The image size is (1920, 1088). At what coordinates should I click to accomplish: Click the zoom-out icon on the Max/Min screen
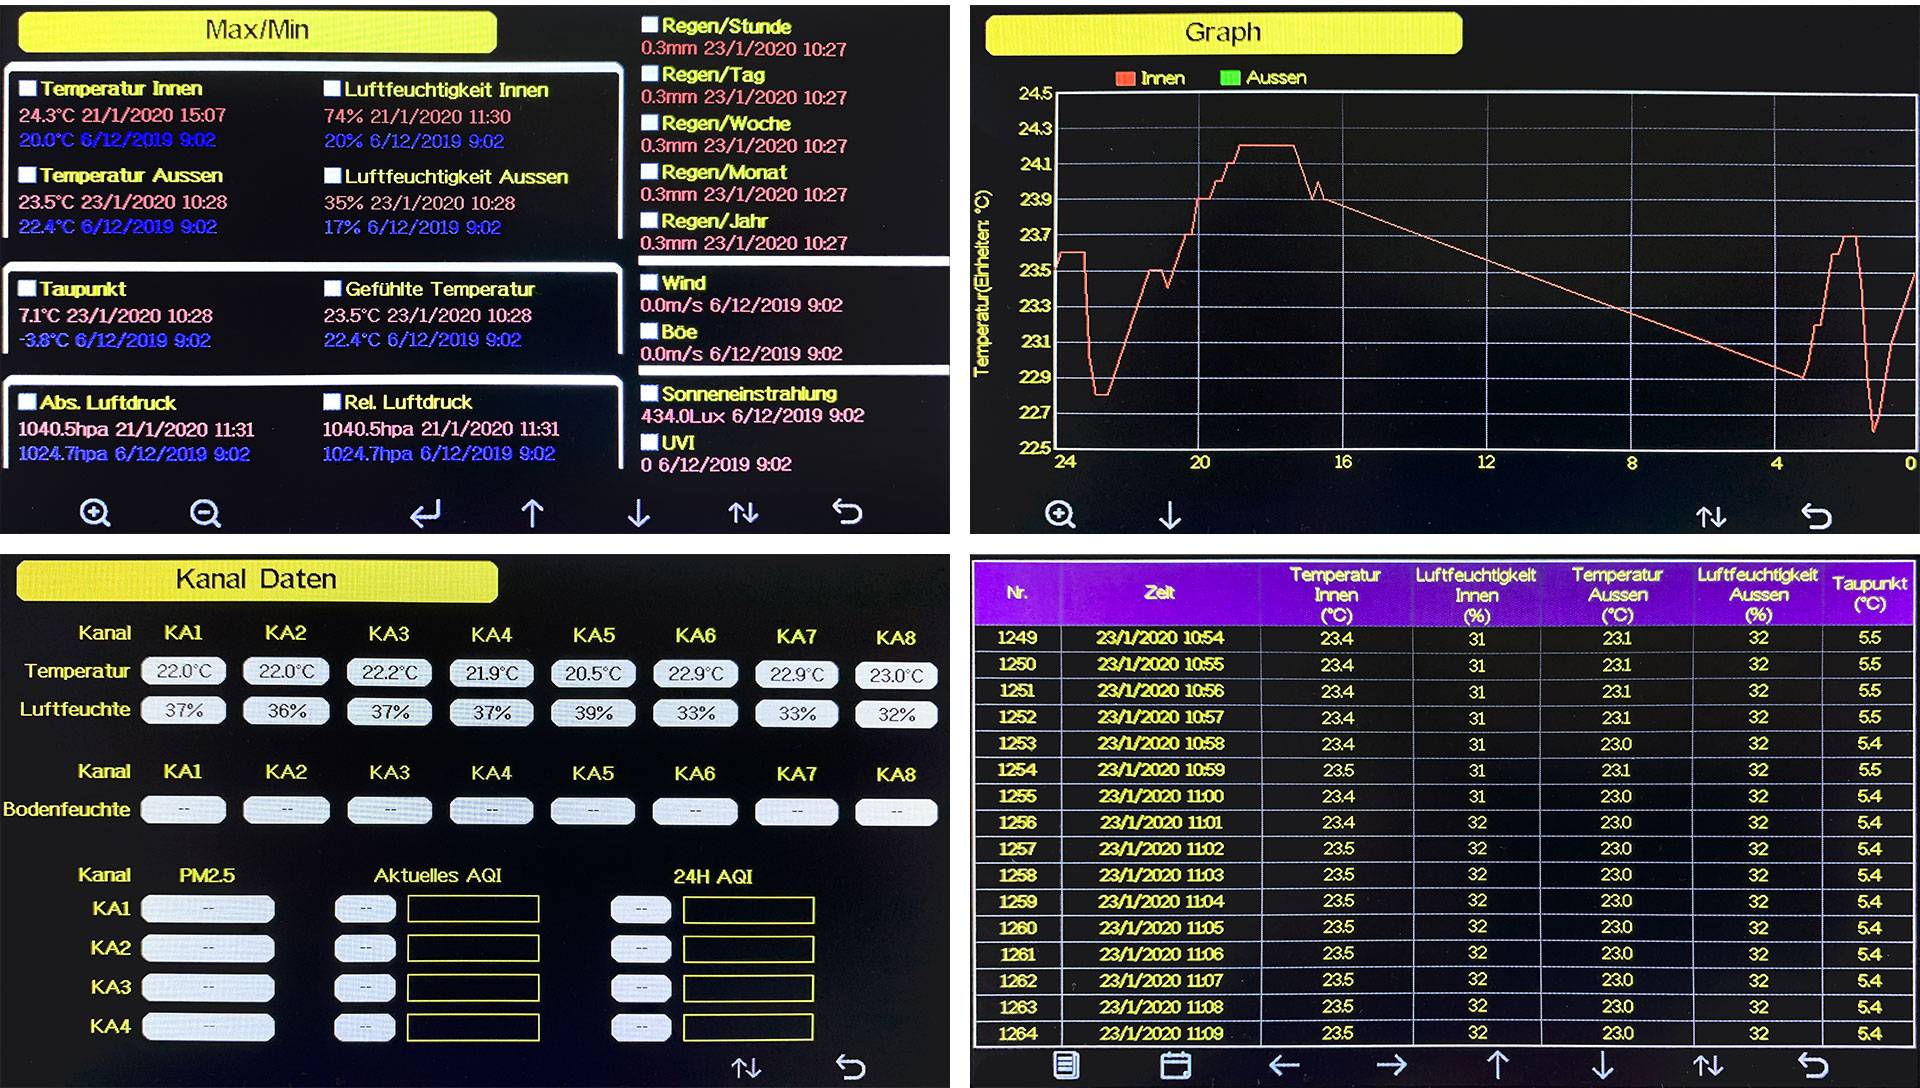coord(205,513)
